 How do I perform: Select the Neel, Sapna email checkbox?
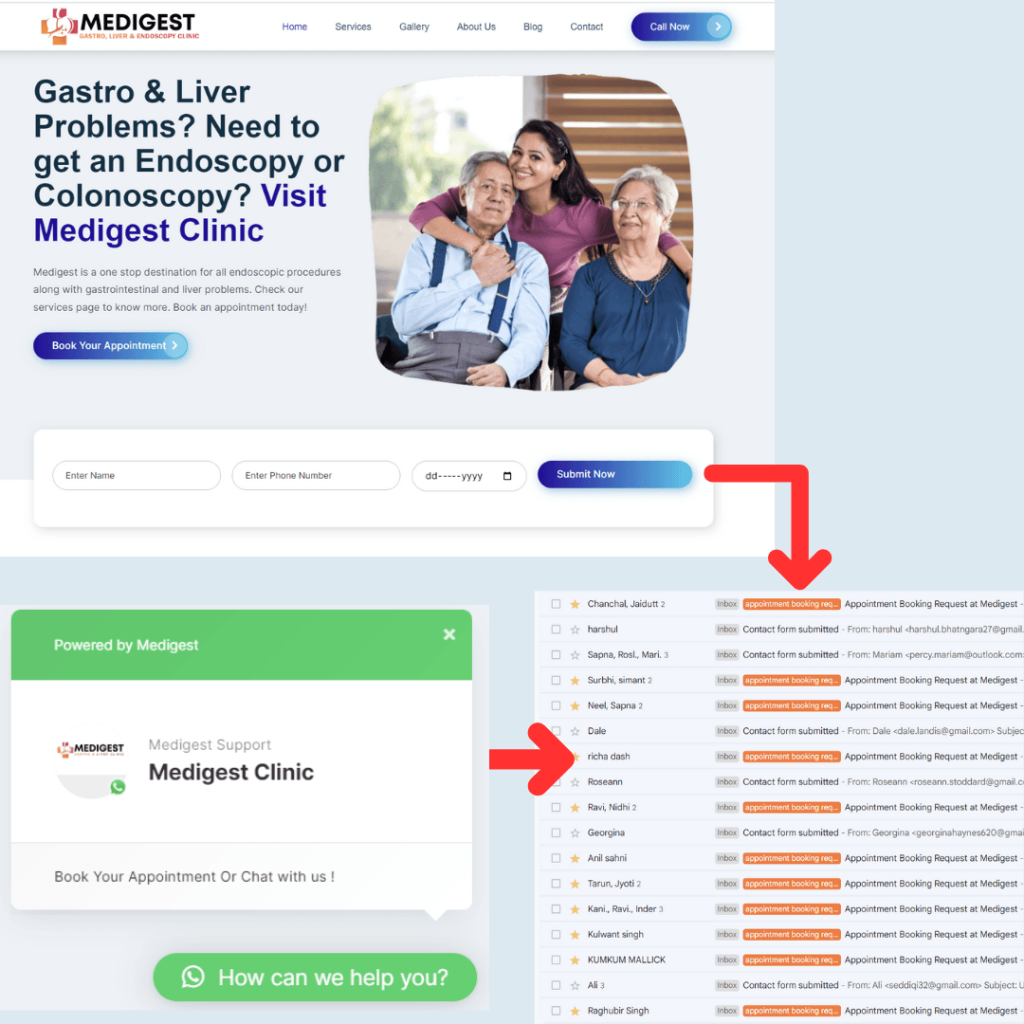coord(556,706)
